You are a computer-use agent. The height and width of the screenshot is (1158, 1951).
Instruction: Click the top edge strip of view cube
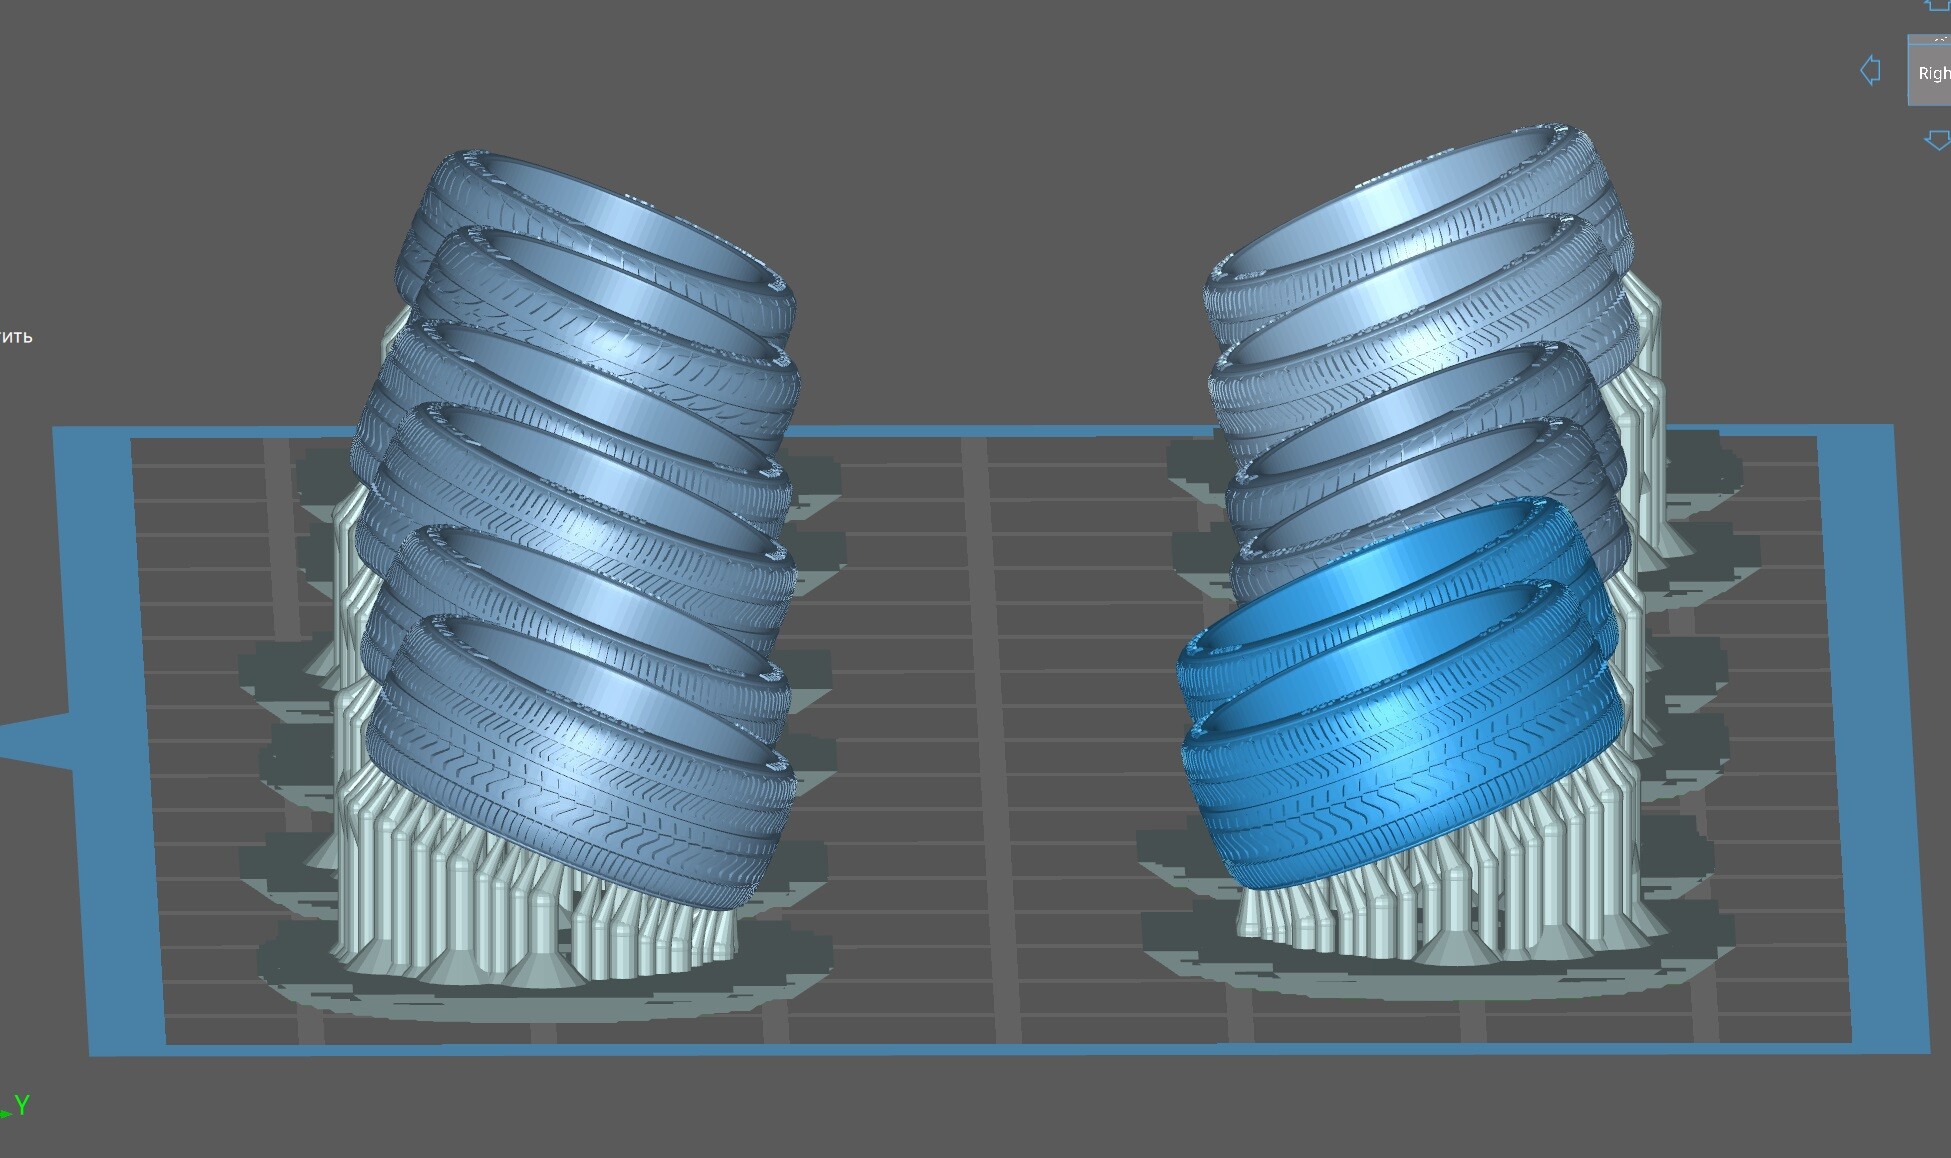1932,41
